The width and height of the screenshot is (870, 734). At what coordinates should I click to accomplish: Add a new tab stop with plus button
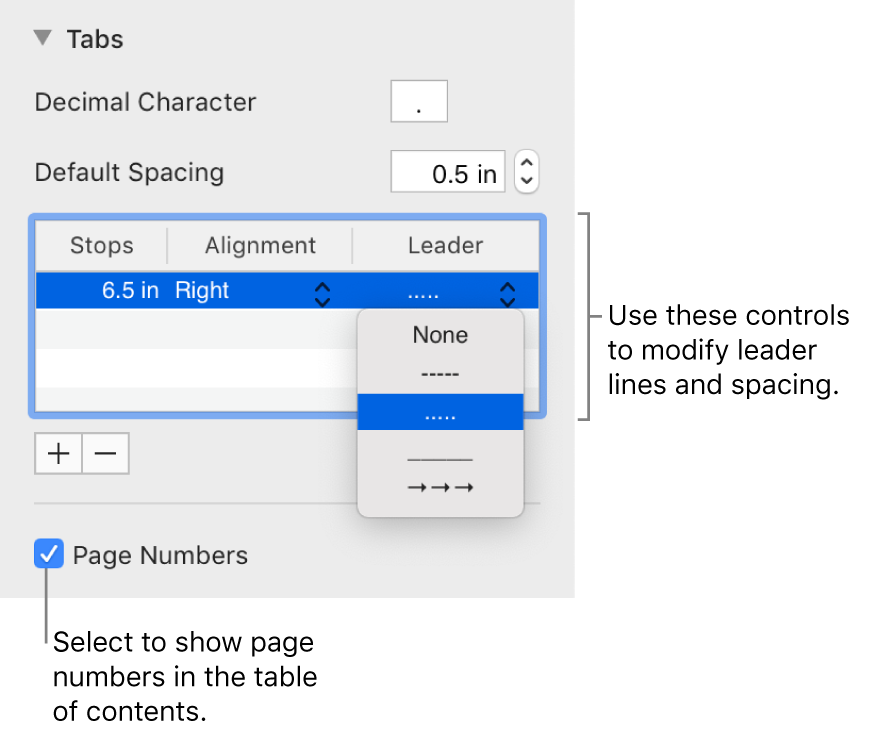[x=59, y=453]
